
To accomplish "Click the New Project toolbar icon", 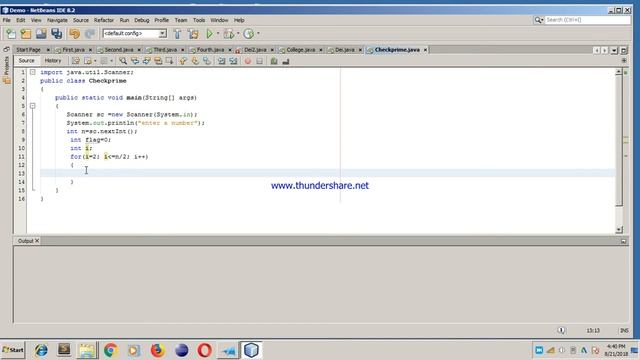I will click(x=26, y=34).
